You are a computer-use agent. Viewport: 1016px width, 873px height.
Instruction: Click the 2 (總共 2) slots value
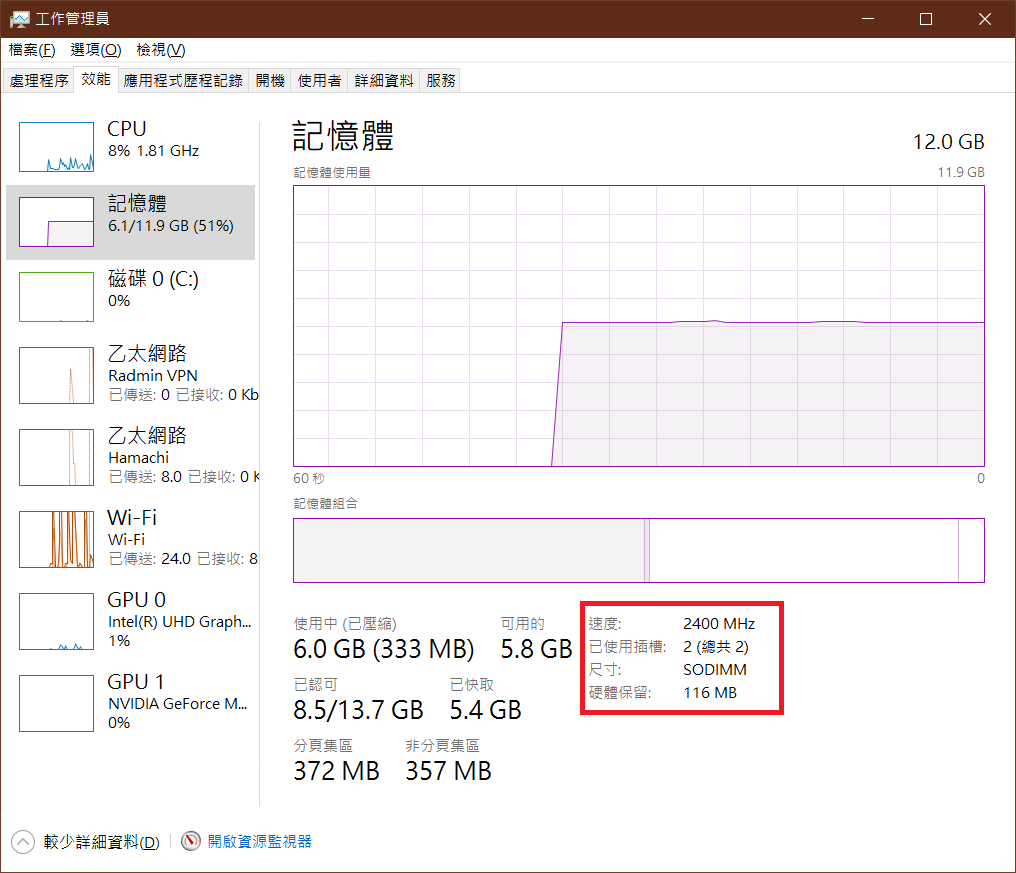[716, 647]
